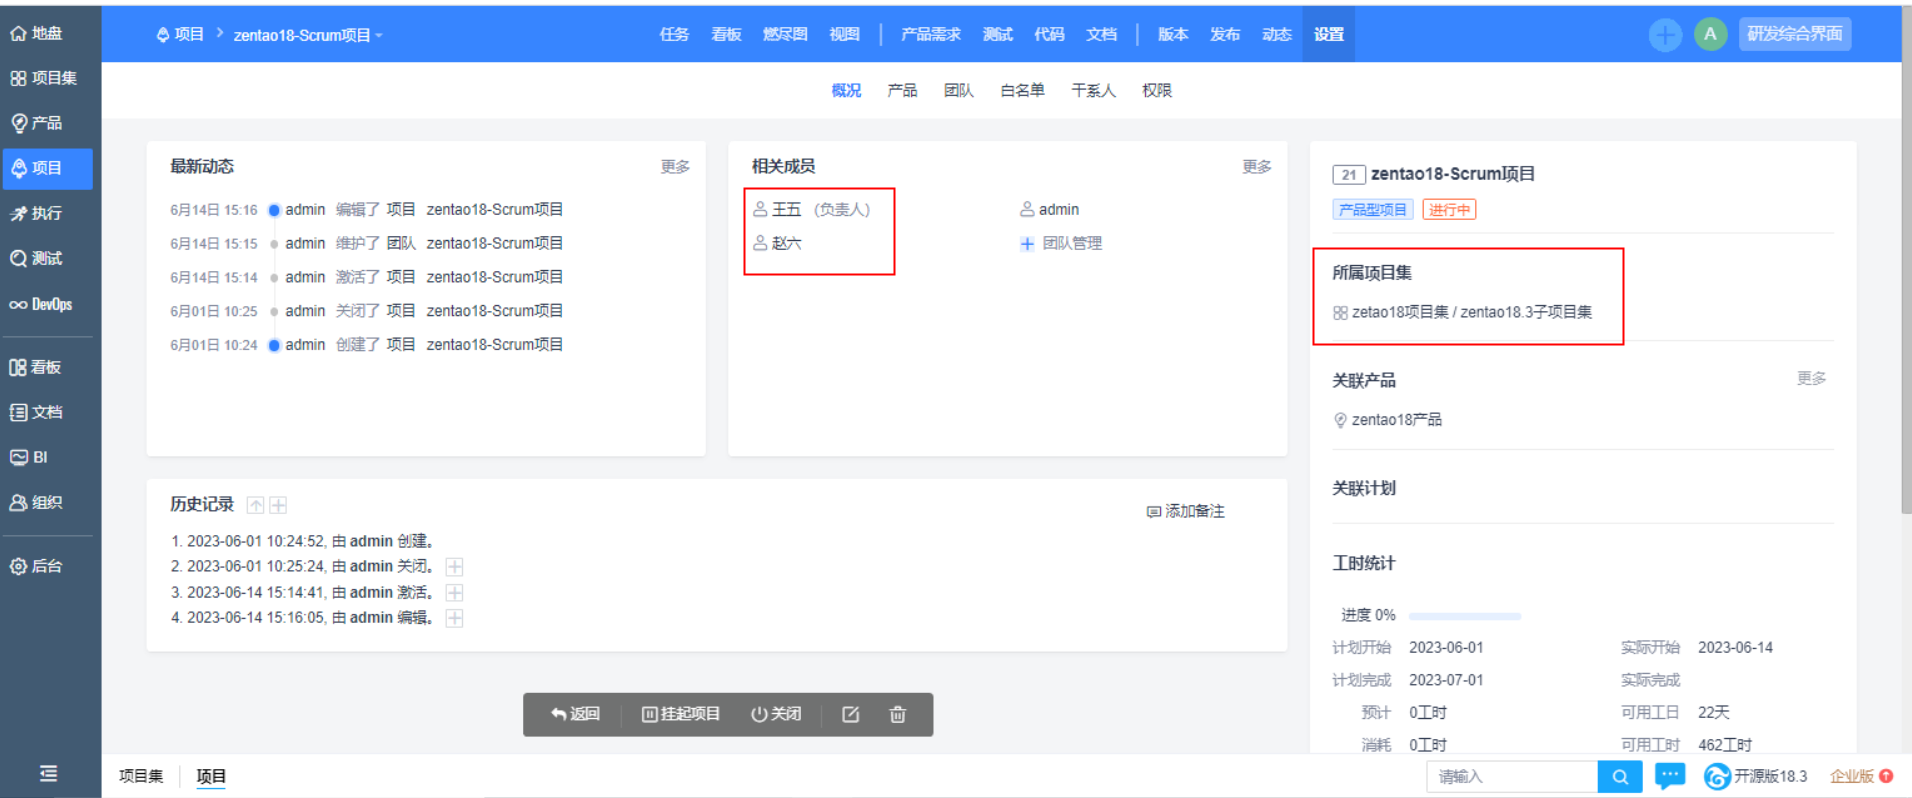
Task: Expand history record 2 关闭 details
Action: point(454,567)
